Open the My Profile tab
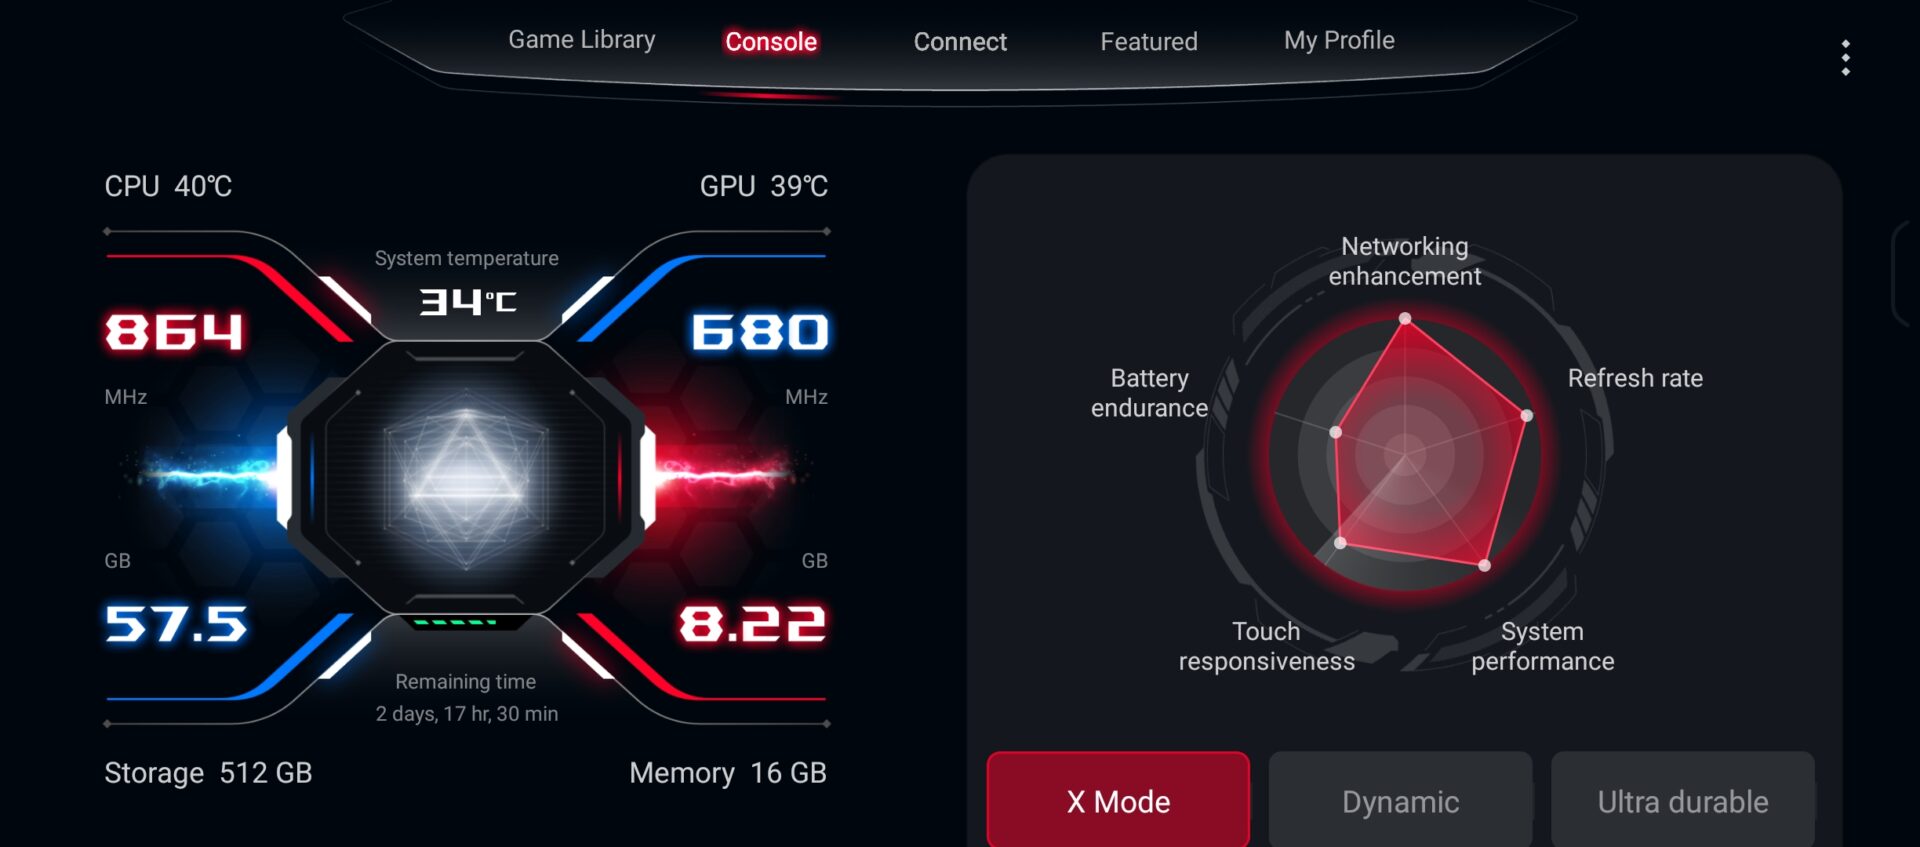Viewport: 1920px width, 847px height. click(x=1339, y=40)
